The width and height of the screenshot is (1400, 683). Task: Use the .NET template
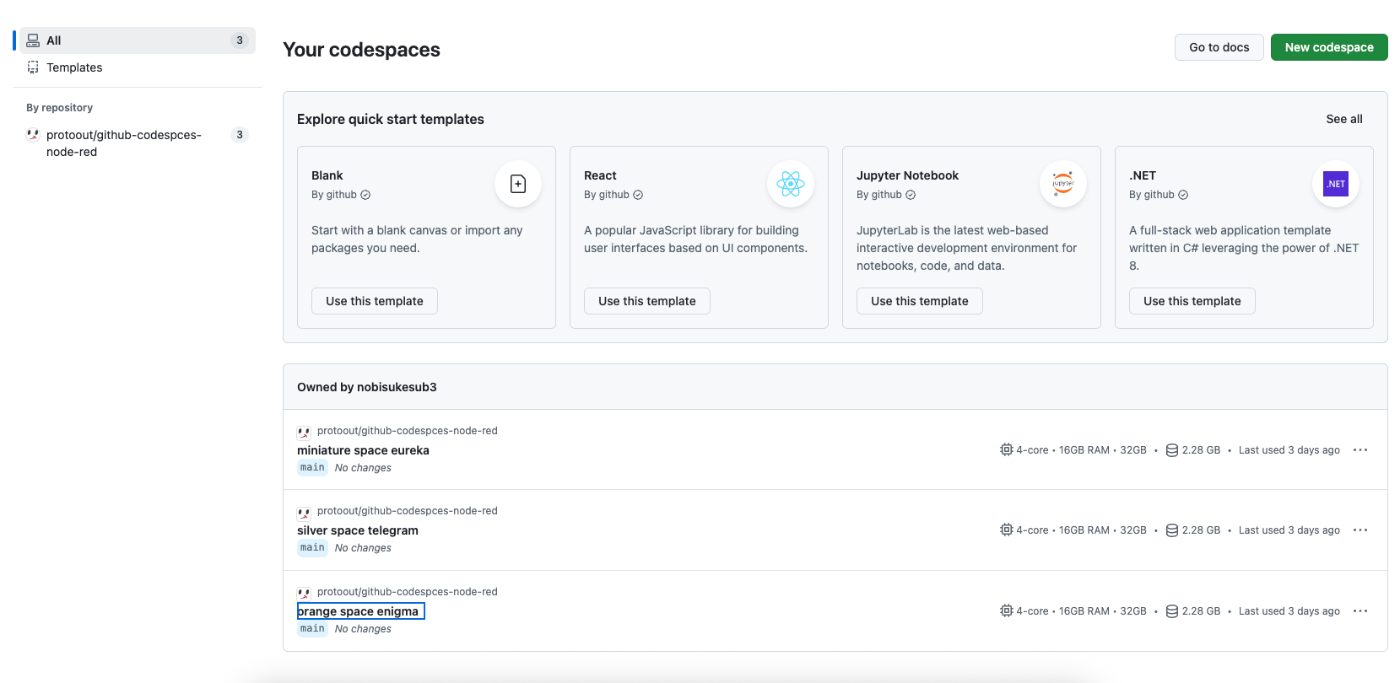click(x=1192, y=301)
